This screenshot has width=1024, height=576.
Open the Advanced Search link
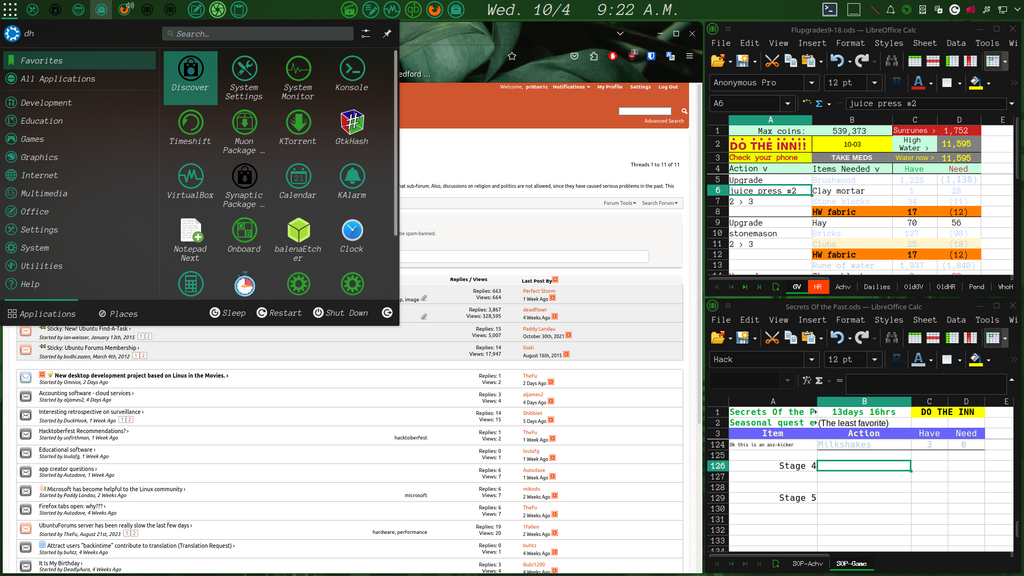[x=663, y=121]
